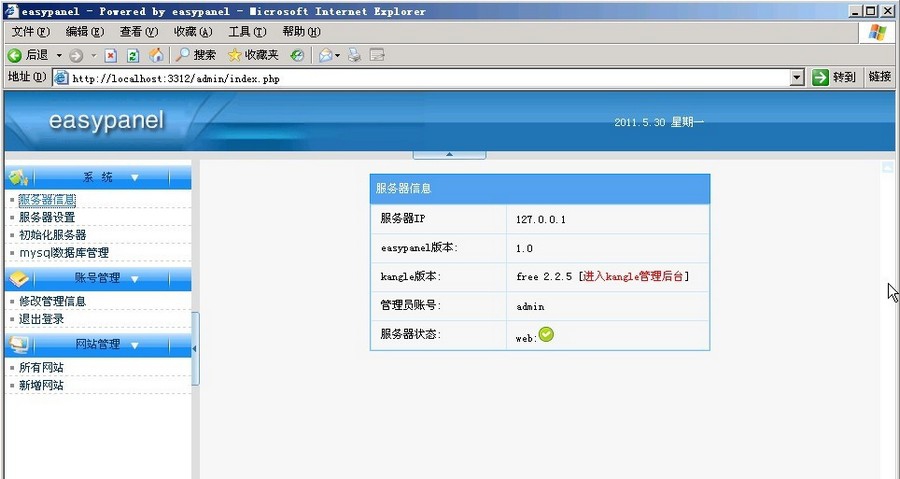Click the 127.0.0.1 server IP value
Image resolution: width=900 pixels, height=479 pixels.
click(541, 220)
